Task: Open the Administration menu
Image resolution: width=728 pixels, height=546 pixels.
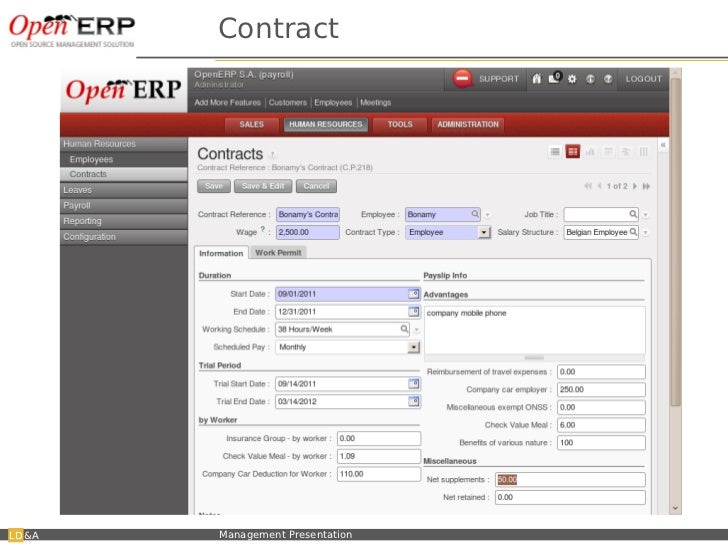Action: click(468, 124)
